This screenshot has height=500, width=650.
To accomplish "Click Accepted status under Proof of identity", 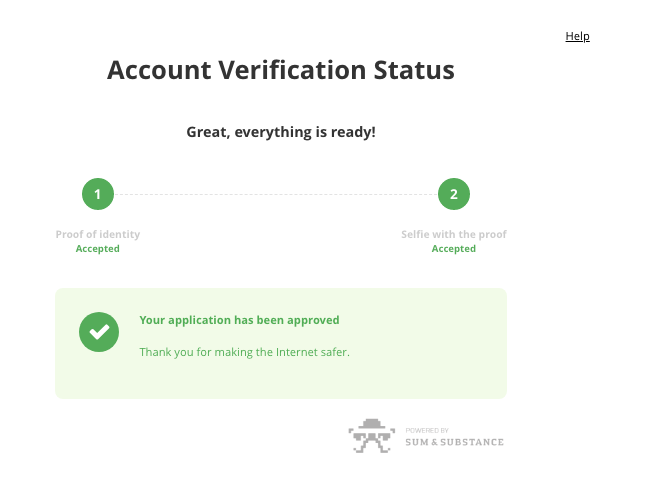I will coord(98,249).
